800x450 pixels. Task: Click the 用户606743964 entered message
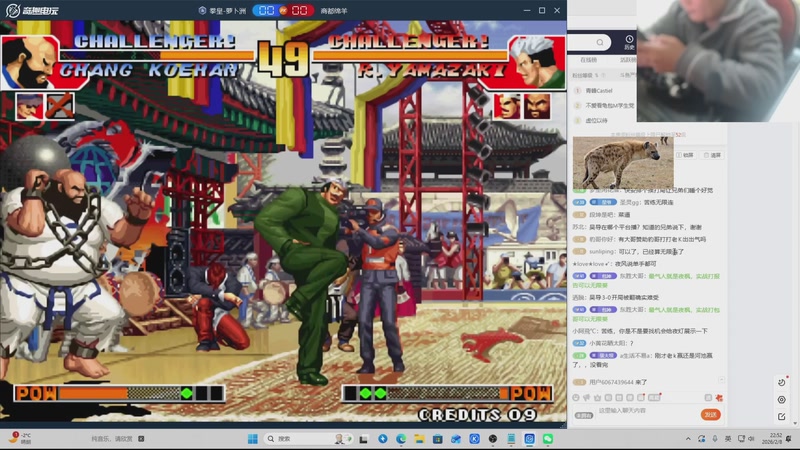(618, 382)
